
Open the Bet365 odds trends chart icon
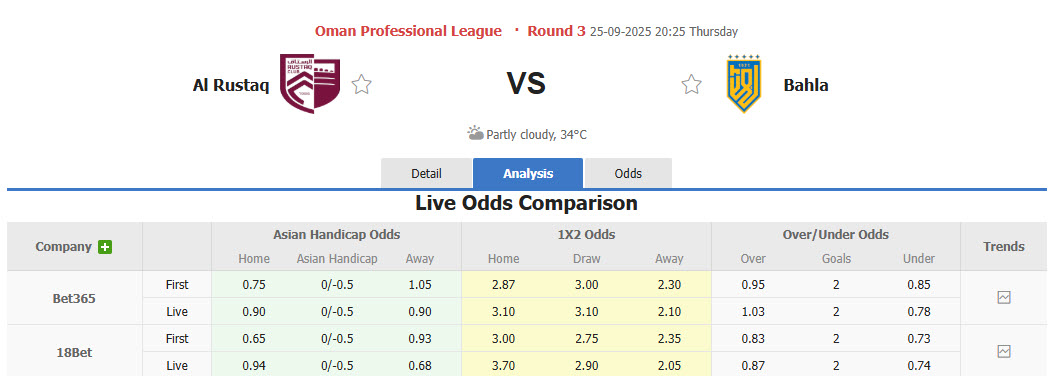1003,298
